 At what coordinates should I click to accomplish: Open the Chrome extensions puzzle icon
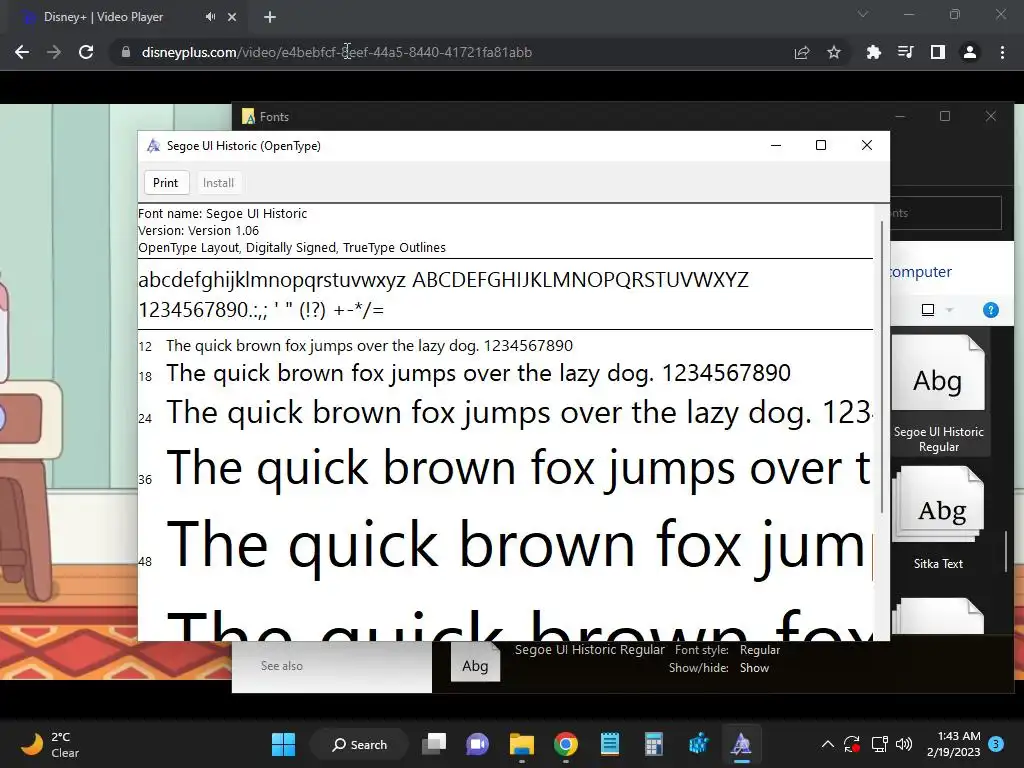[x=873, y=52]
